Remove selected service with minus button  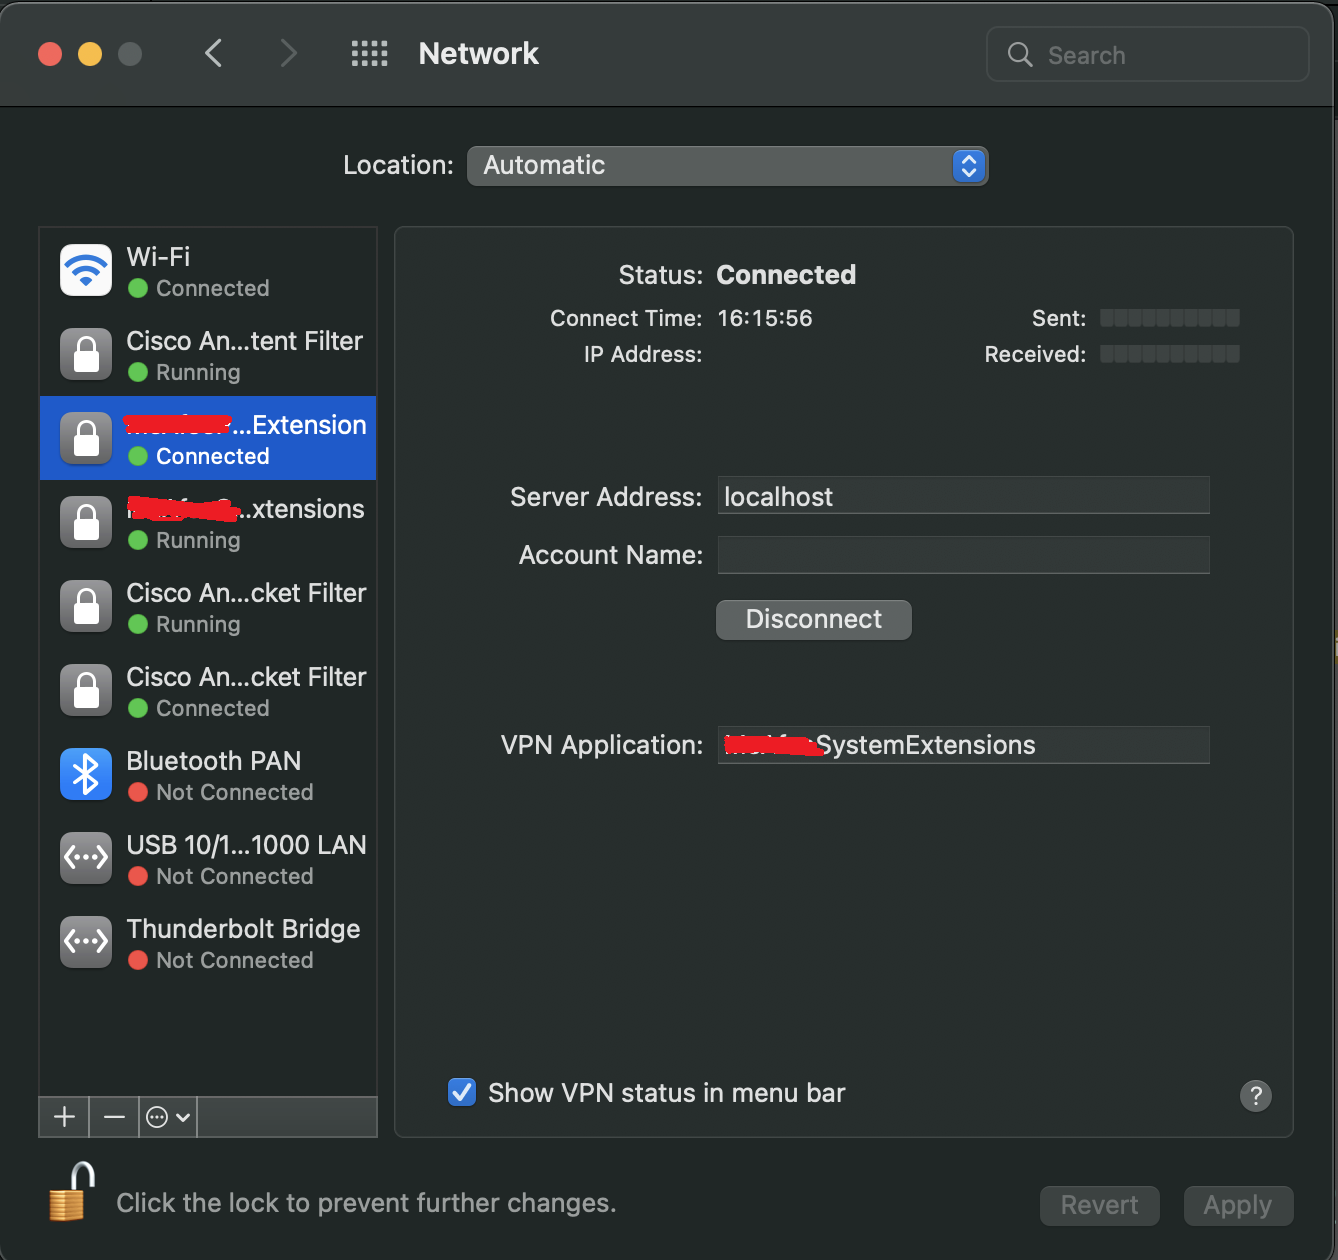click(x=114, y=1117)
